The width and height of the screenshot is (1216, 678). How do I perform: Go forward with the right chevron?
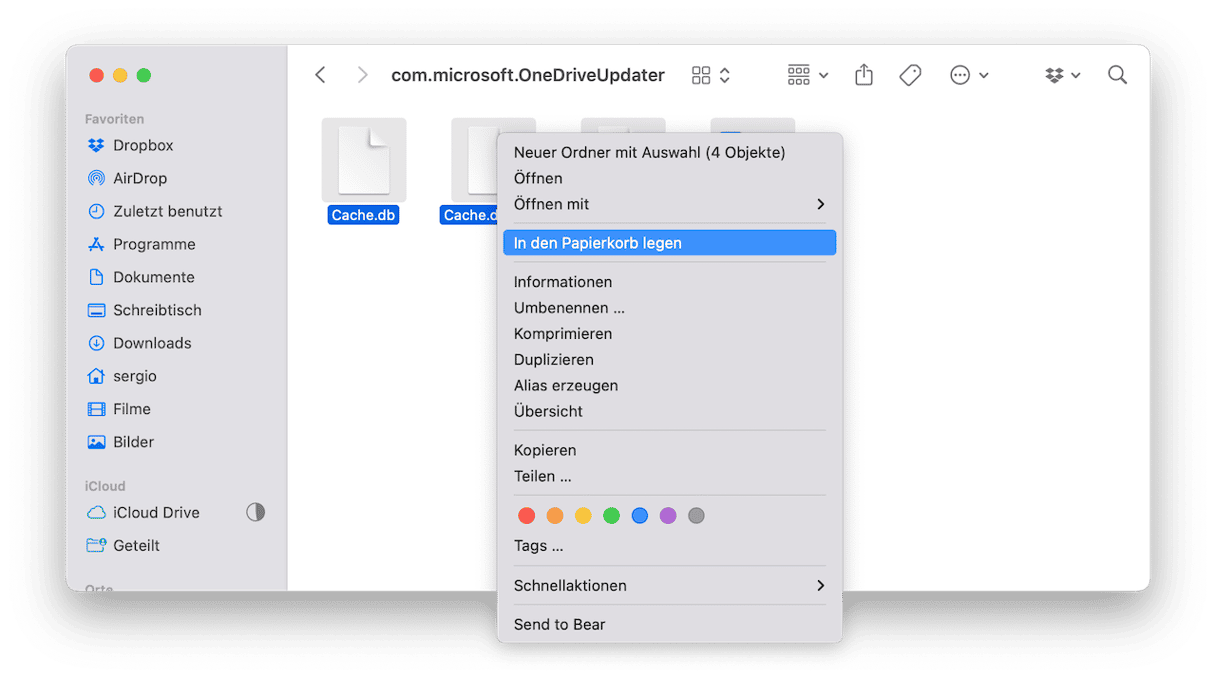pyautogui.click(x=362, y=75)
